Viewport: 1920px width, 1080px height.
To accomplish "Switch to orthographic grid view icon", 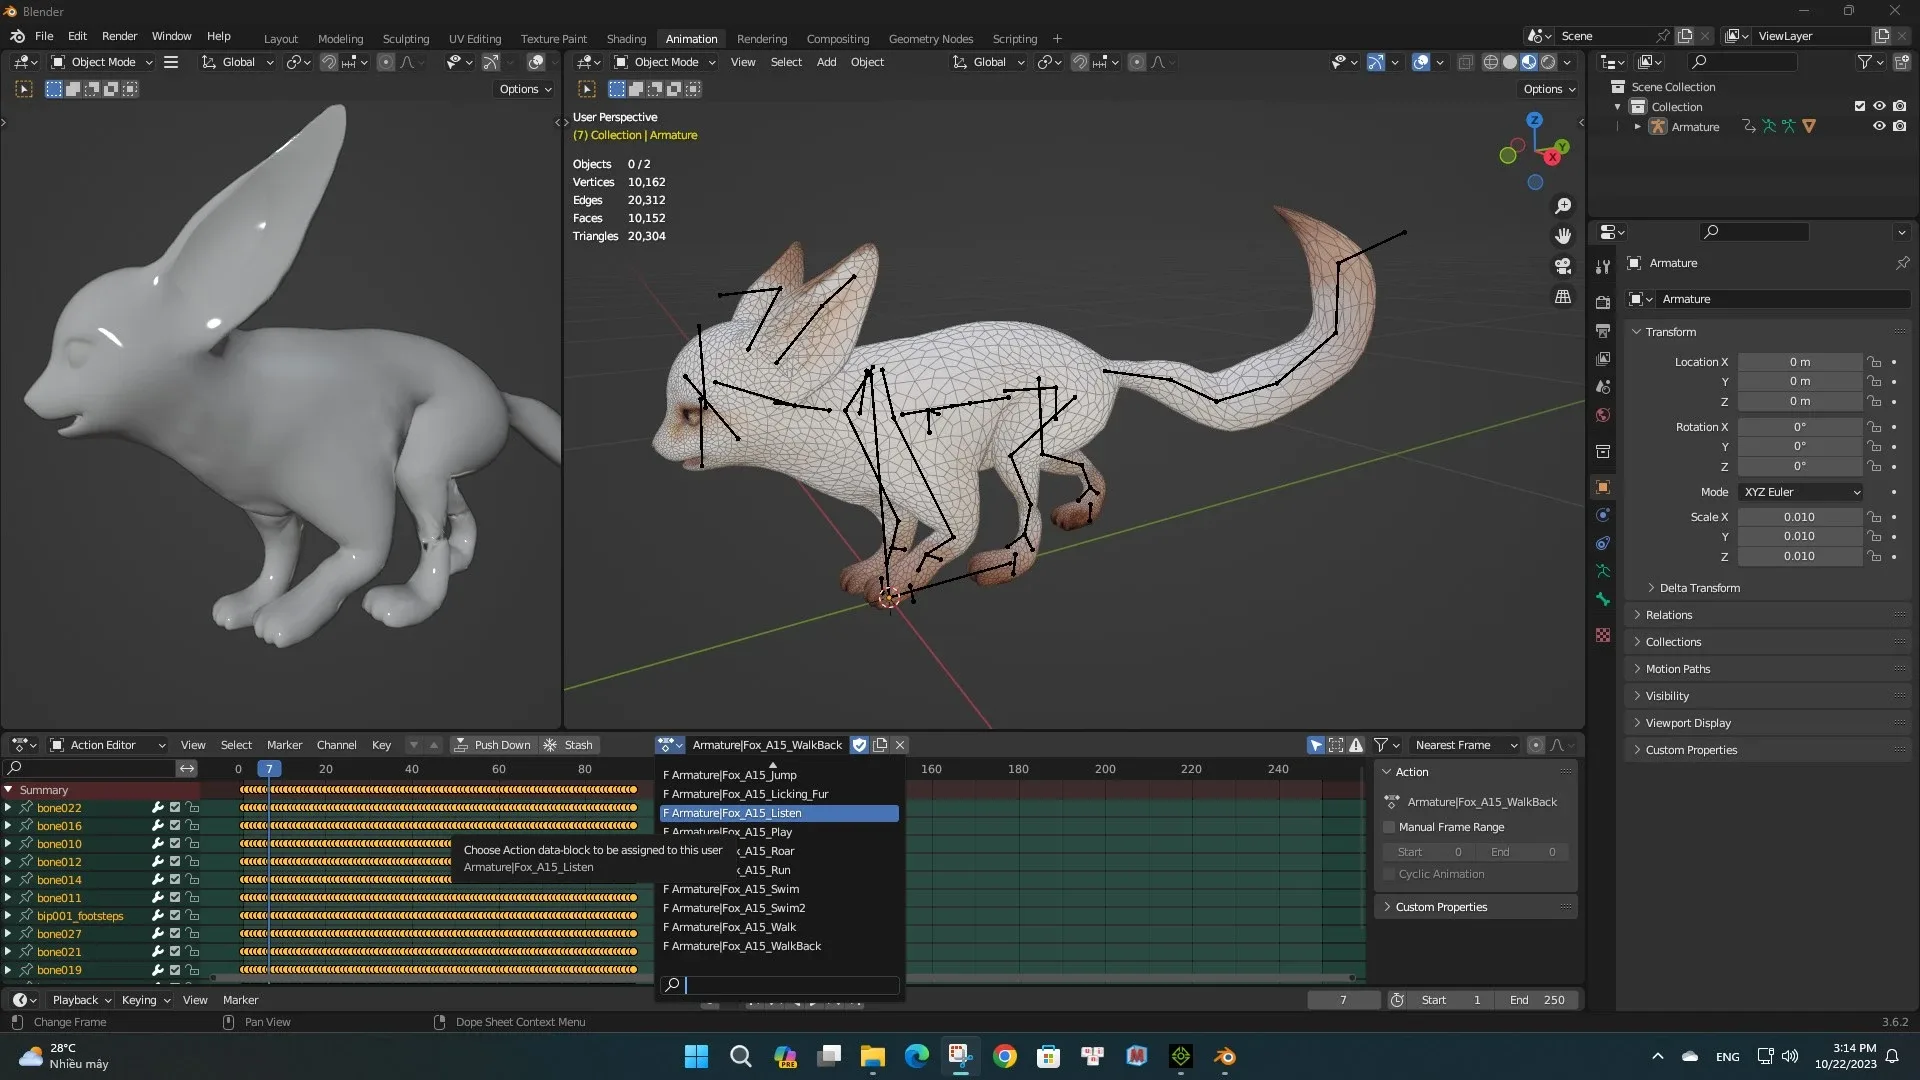I will click(x=1563, y=297).
